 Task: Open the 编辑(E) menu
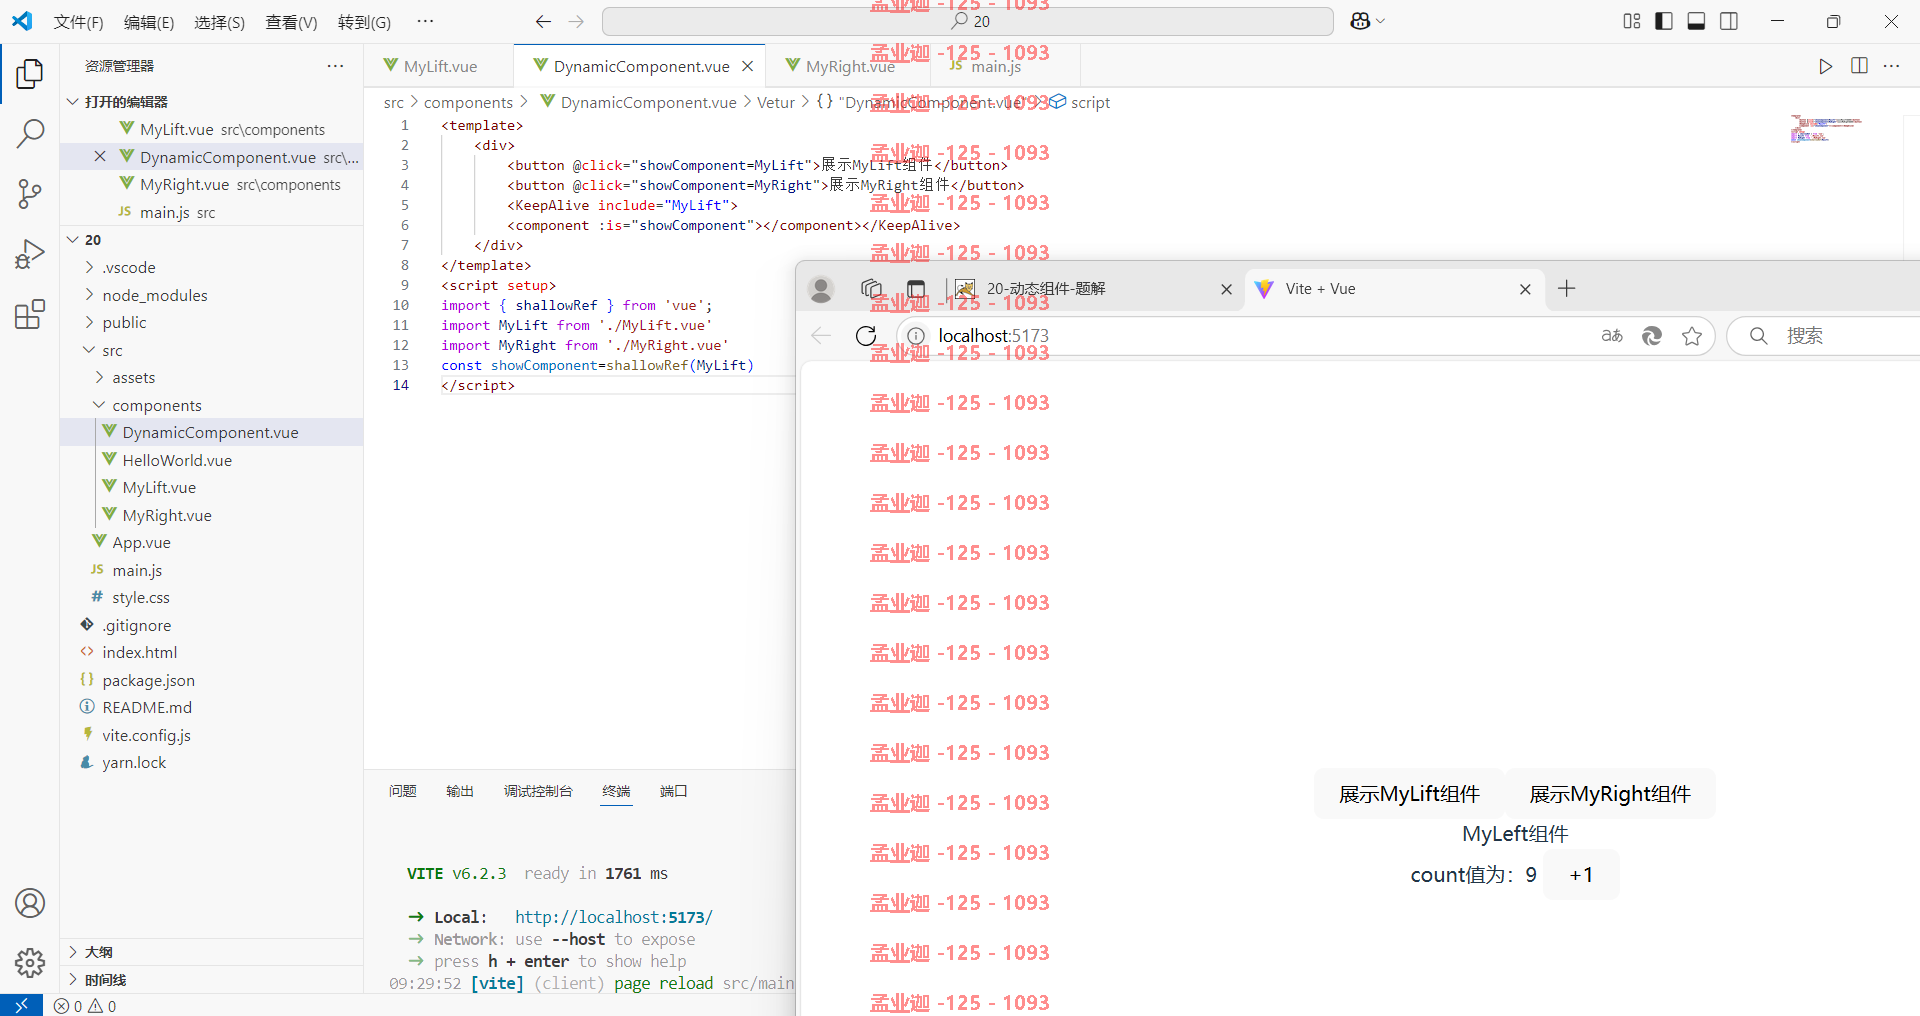149,22
